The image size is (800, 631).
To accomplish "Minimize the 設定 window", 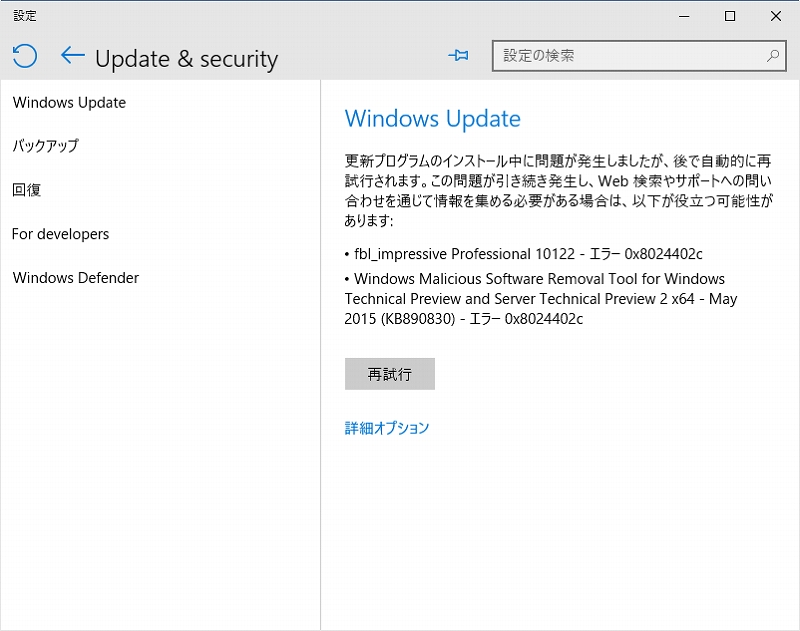I will [x=684, y=16].
